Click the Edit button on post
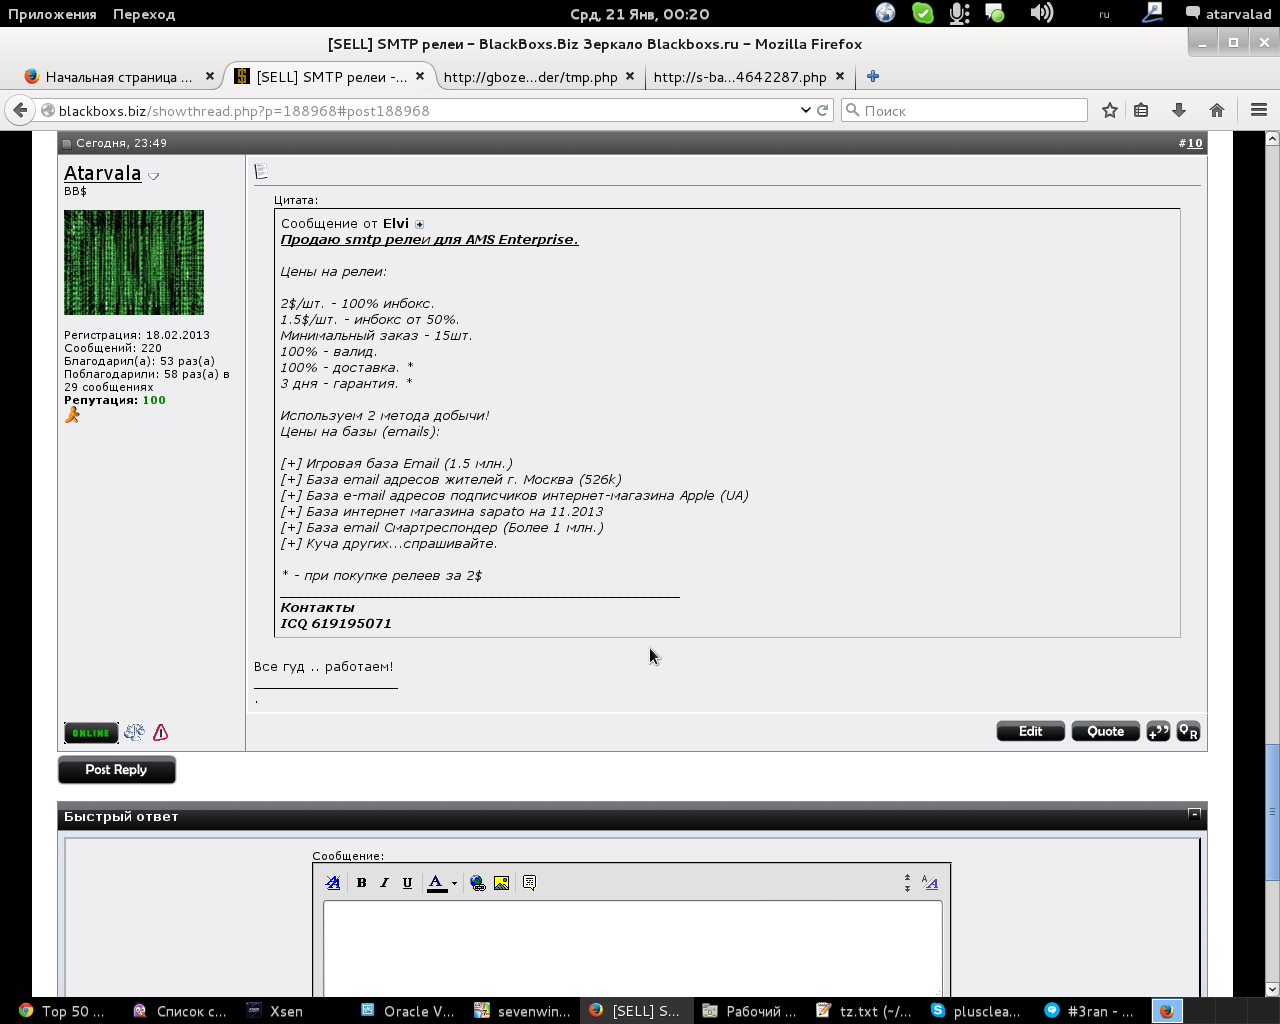 (1030, 732)
